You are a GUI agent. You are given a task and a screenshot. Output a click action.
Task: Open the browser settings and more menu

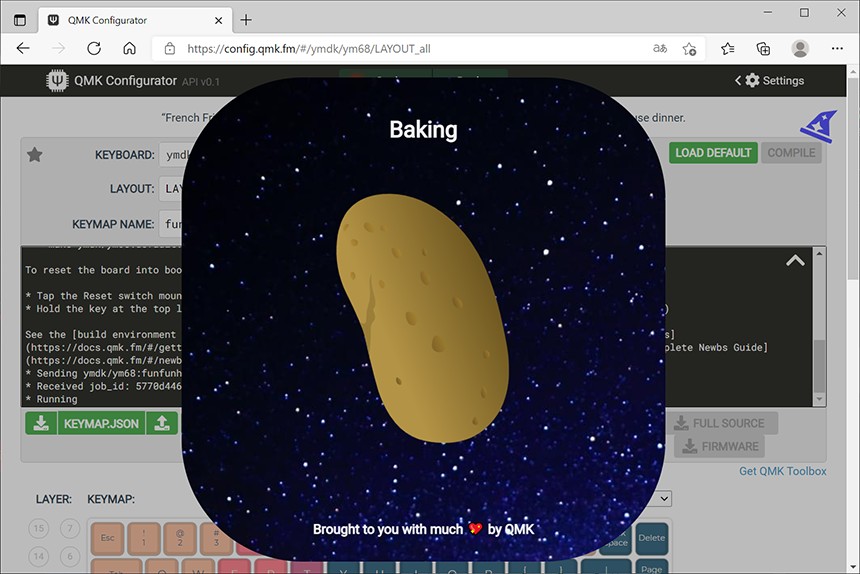(x=837, y=49)
